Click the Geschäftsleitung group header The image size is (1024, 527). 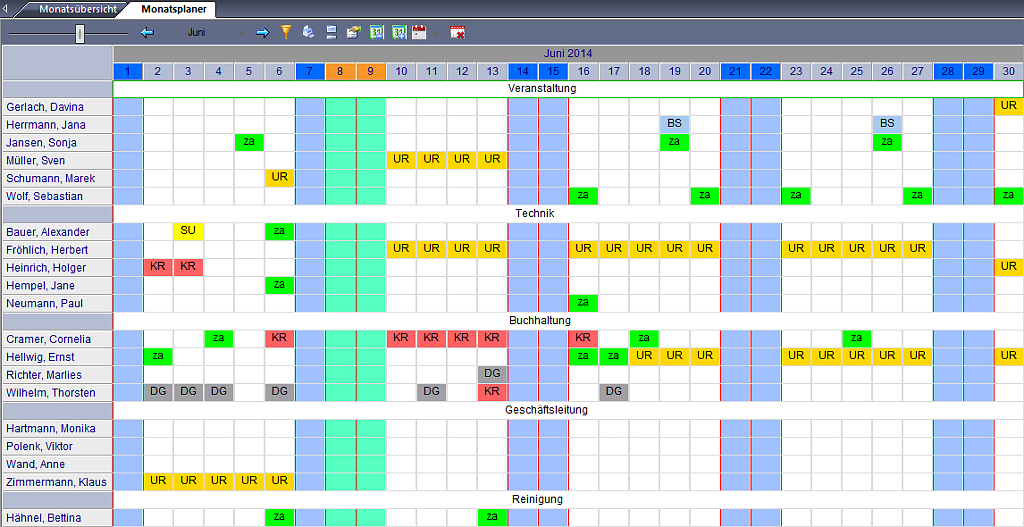coord(568,410)
